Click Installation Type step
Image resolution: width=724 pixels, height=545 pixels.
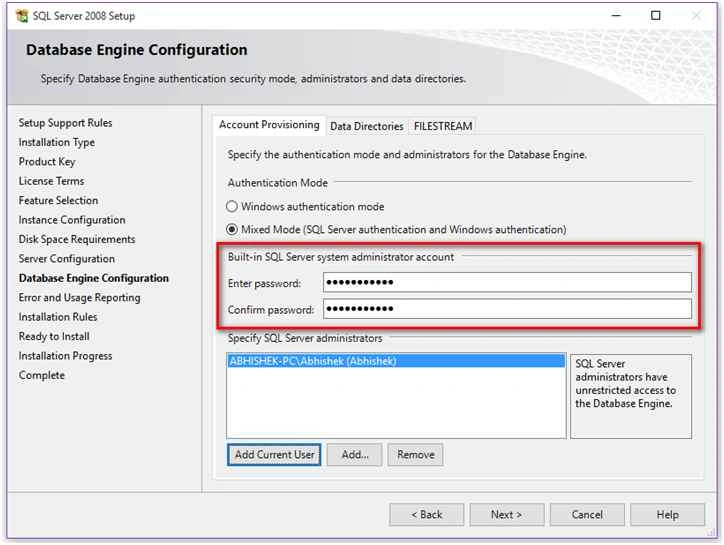click(56, 142)
